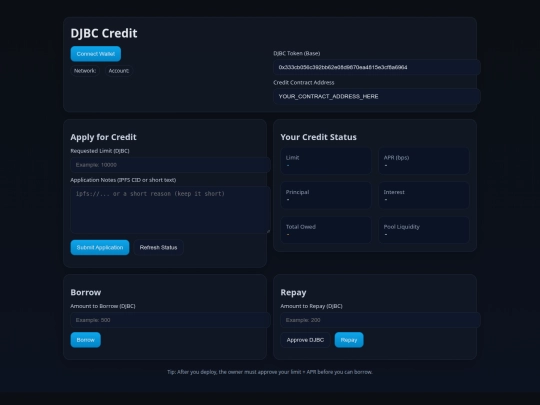540x405 pixels.
Task: Click the Apply for Credit heading
Action: (x=103, y=137)
